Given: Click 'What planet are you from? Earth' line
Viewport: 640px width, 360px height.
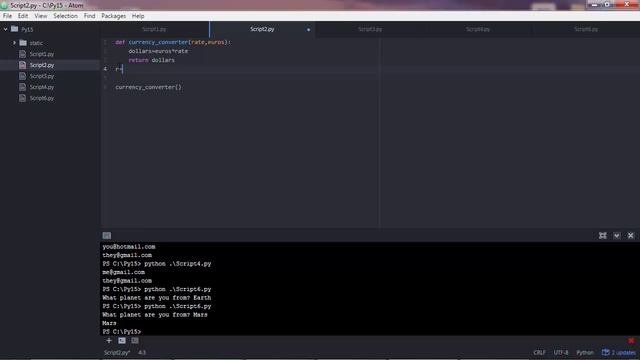Looking at the screenshot, I should [x=157, y=298].
